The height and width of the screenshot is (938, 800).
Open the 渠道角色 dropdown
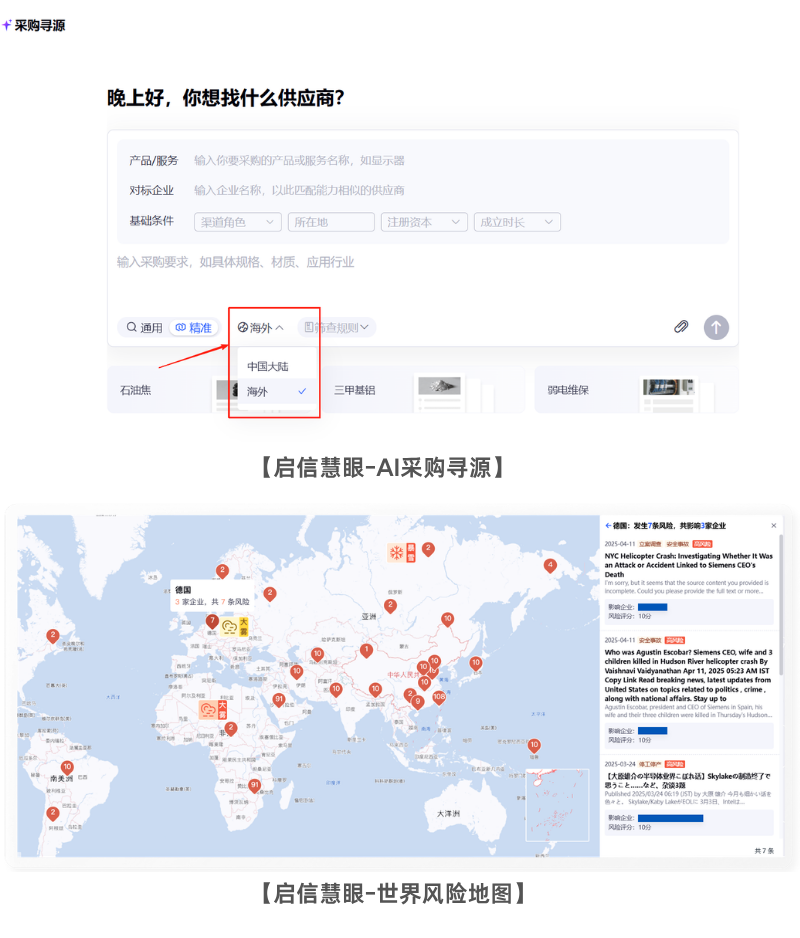click(x=236, y=222)
